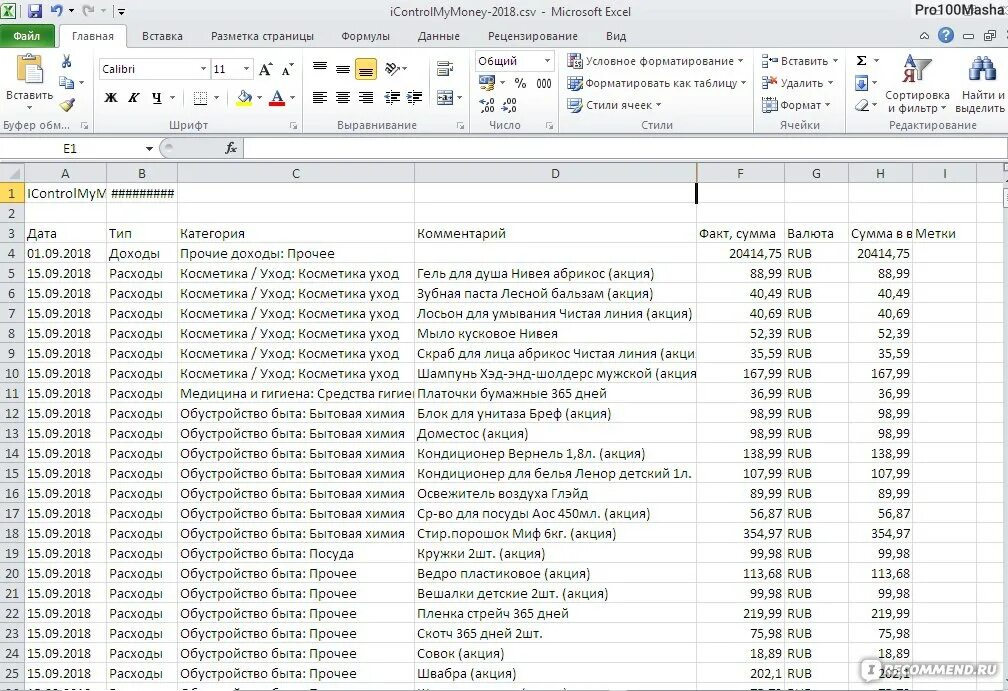Apply red font color letter A
This screenshot has width=1008, height=691.
(x=277, y=98)
